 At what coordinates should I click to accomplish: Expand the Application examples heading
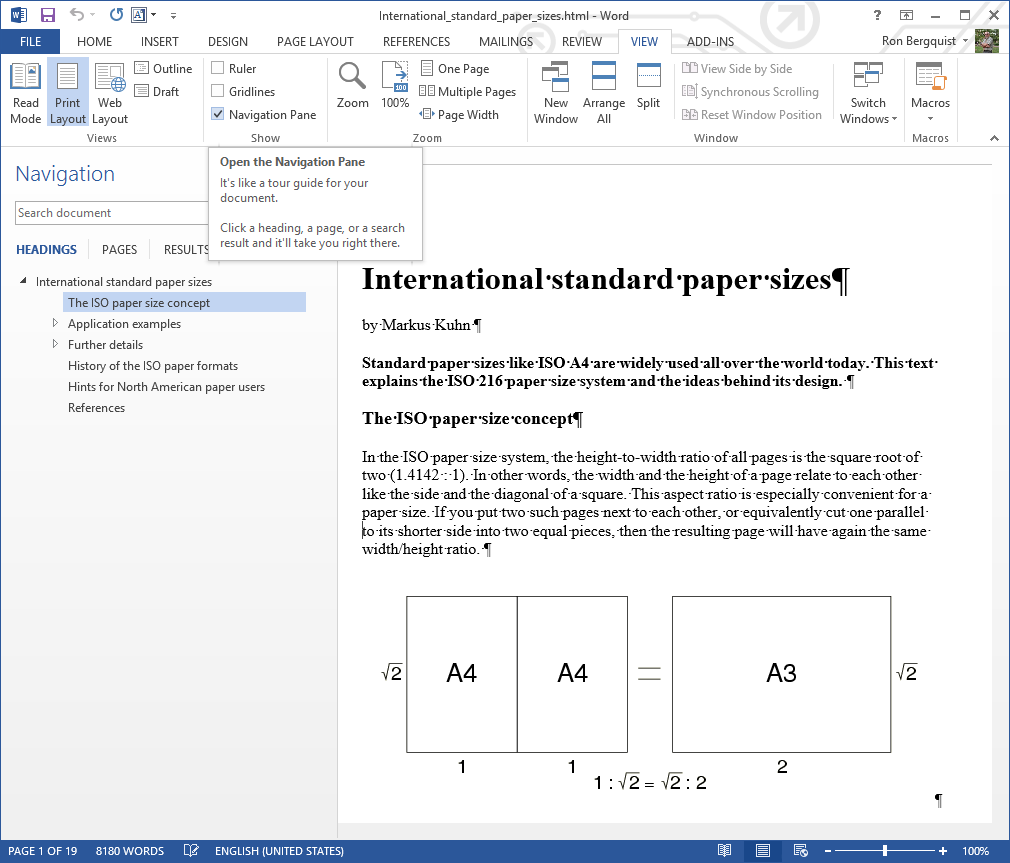coord(56,323)
